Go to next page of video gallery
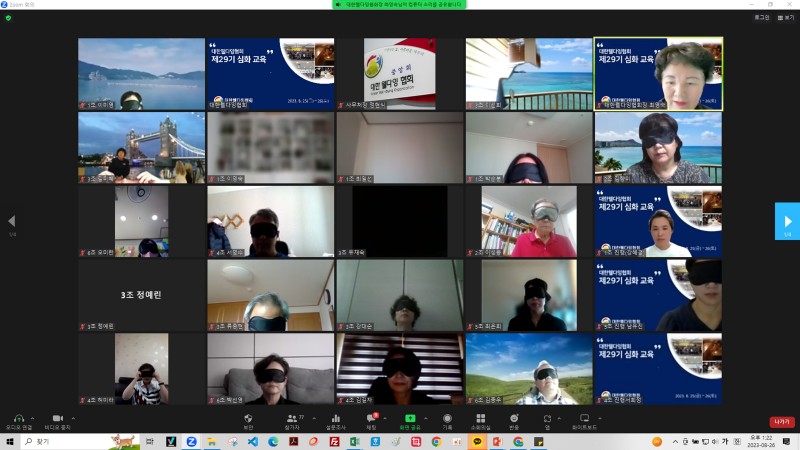The height and width of the screenshot is (450, 800). click(787, 221)
